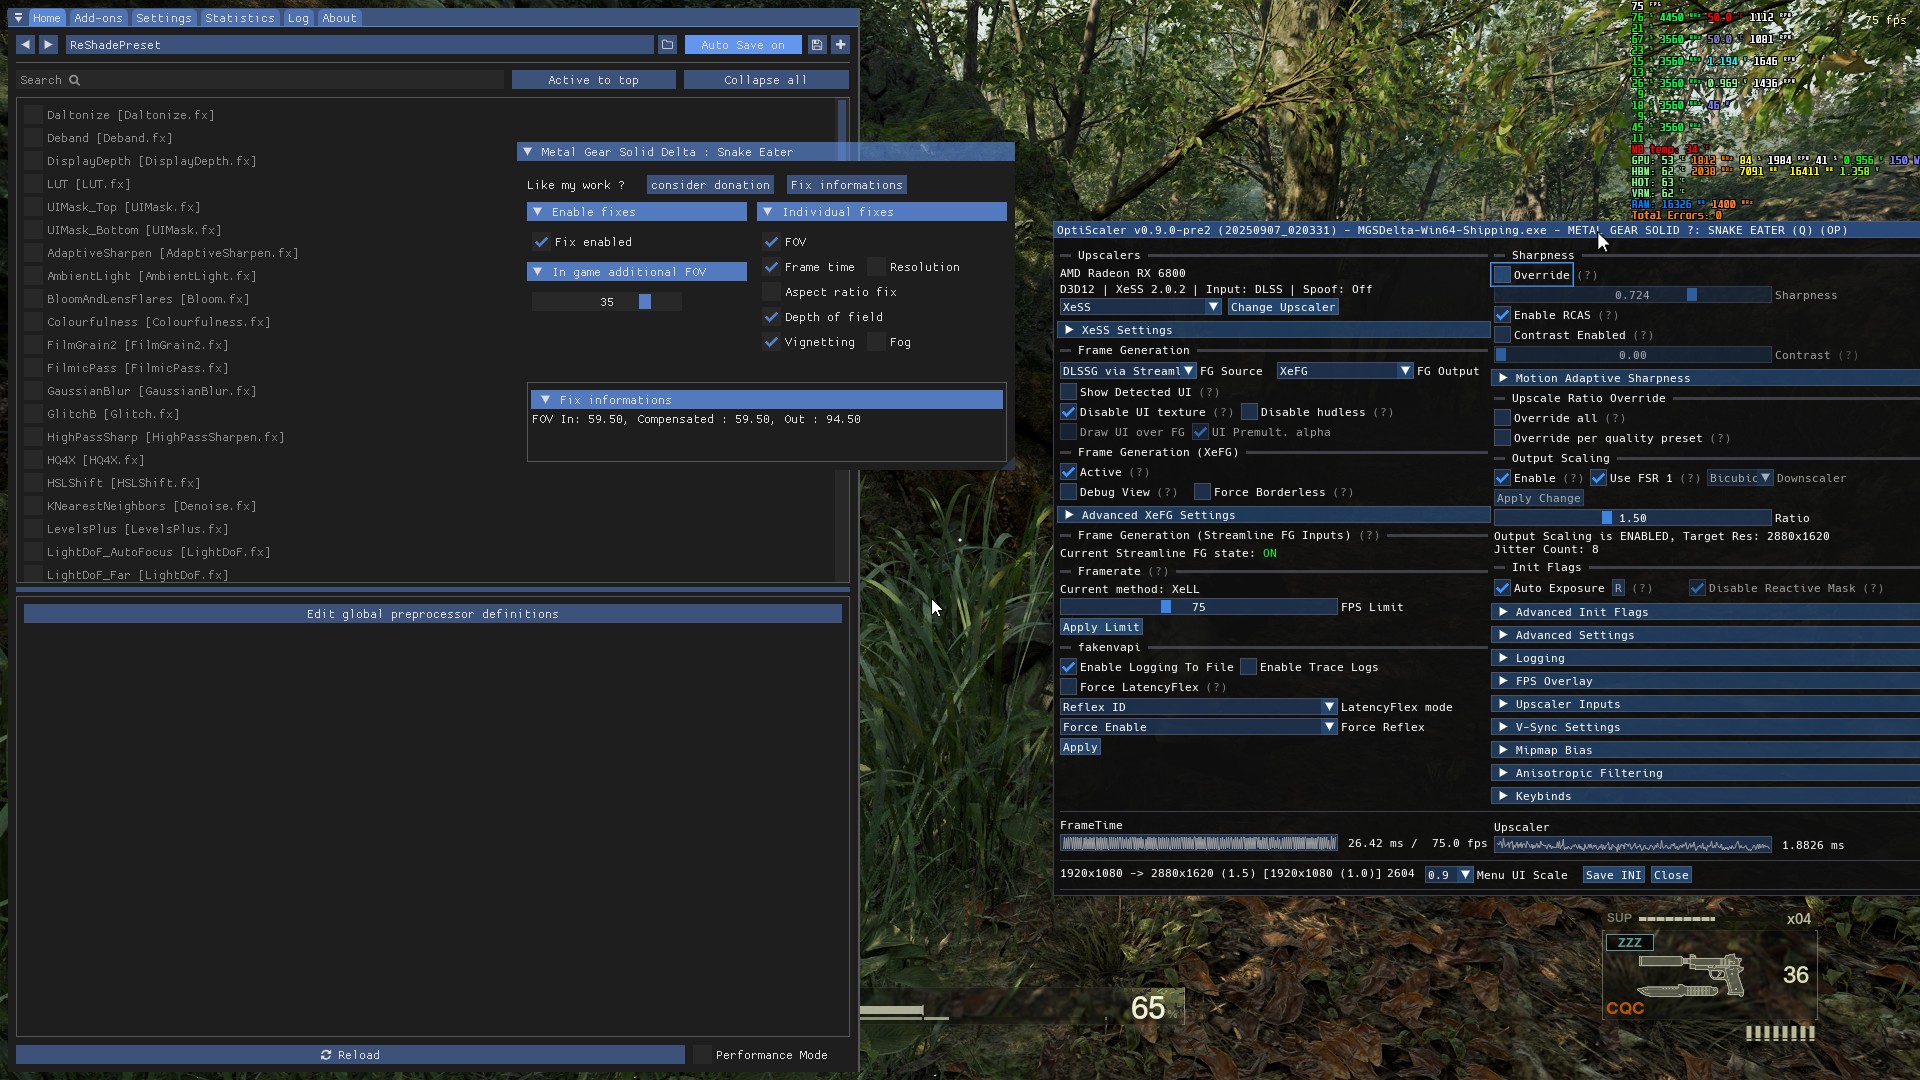Viewport: 1920px width, 1080px height.
Task: Expand Motion Adaptive Sharpness section
Action: click(x=1706, y=378)
